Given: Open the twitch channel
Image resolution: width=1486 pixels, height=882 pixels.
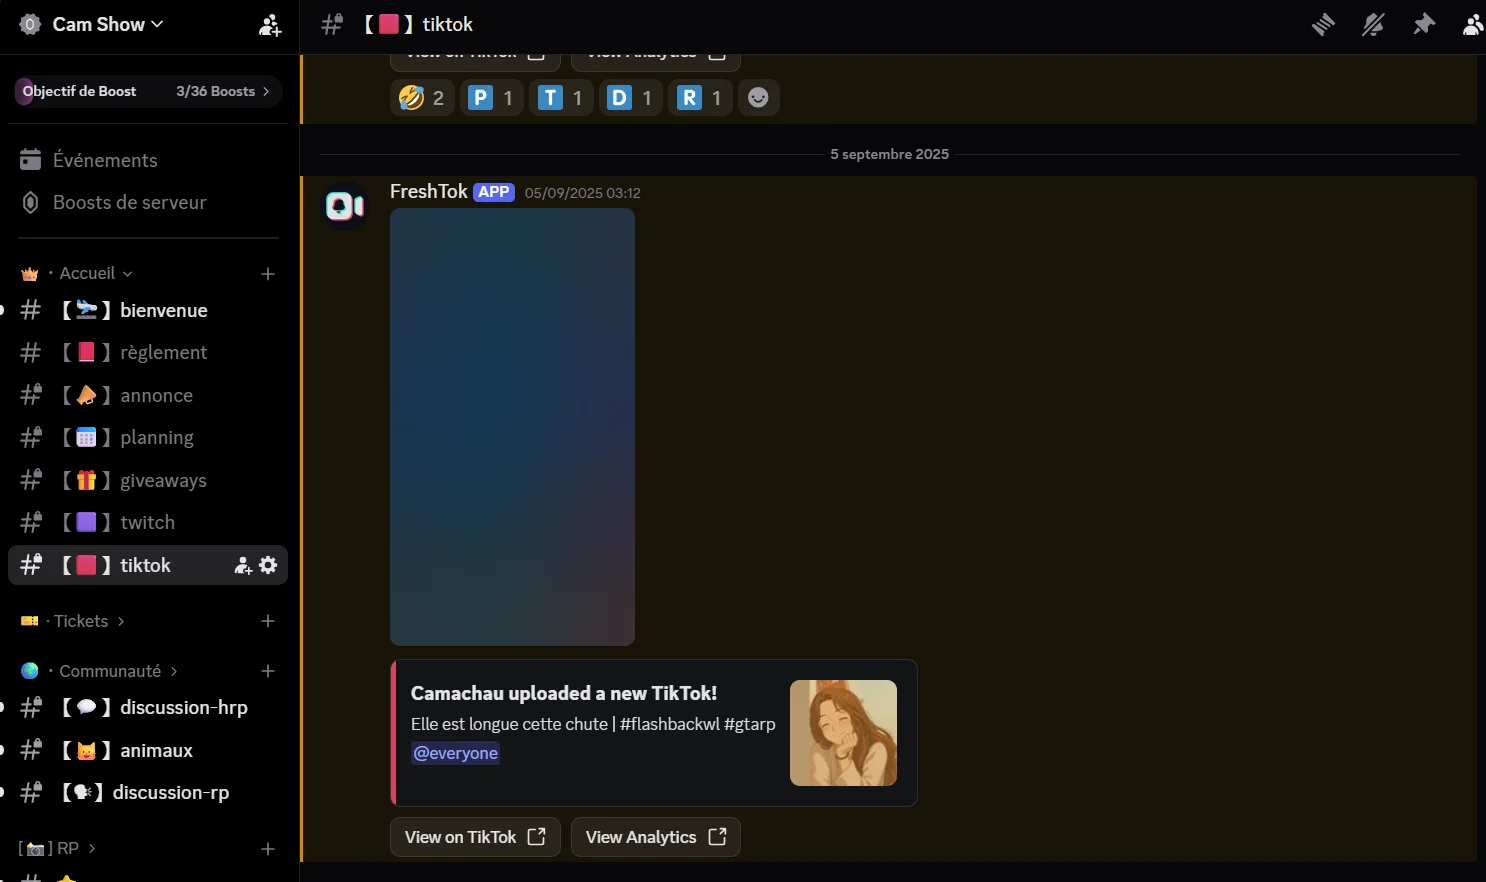Looking at the screenshot, I should pos(148,522).
